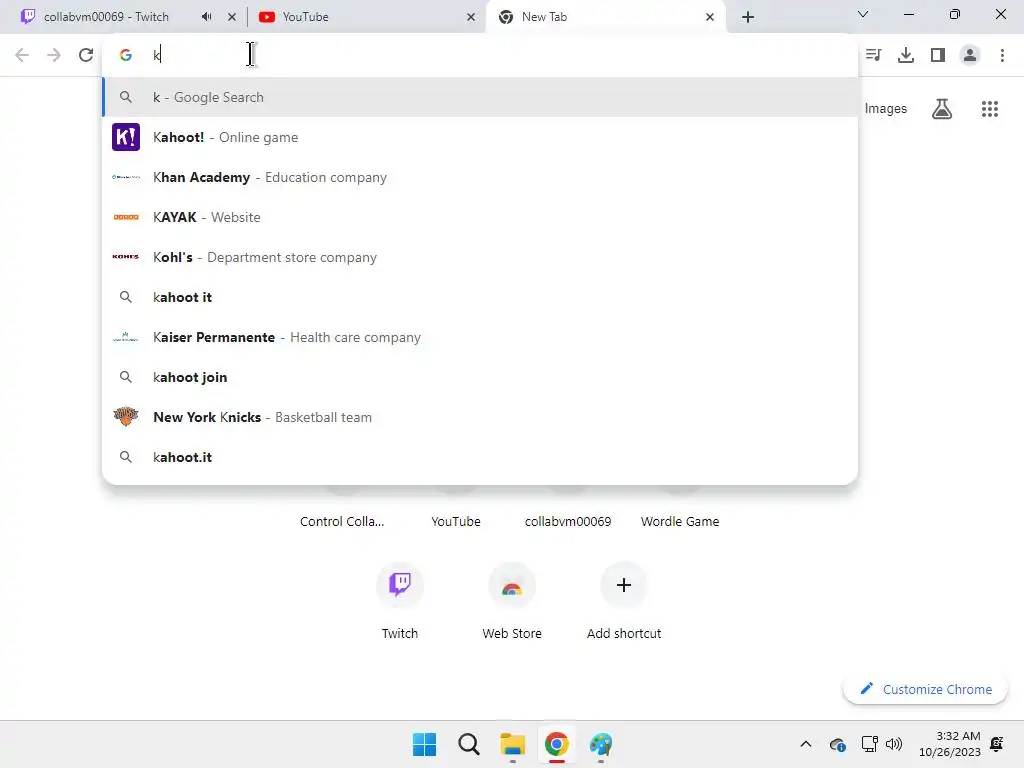
Task: Open the Twitch shortcut icon
Action: 400,584
